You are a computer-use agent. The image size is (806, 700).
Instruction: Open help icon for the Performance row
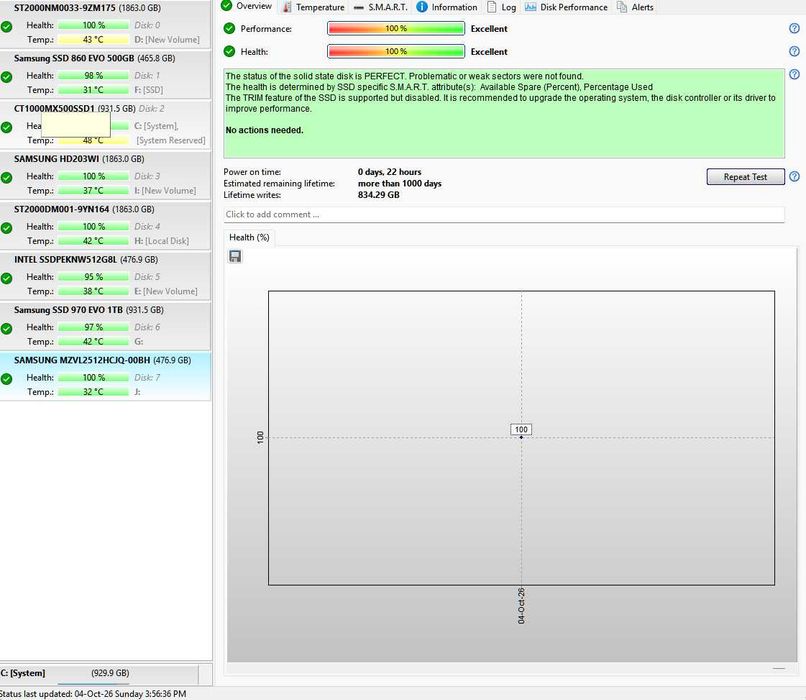(794, 29)
